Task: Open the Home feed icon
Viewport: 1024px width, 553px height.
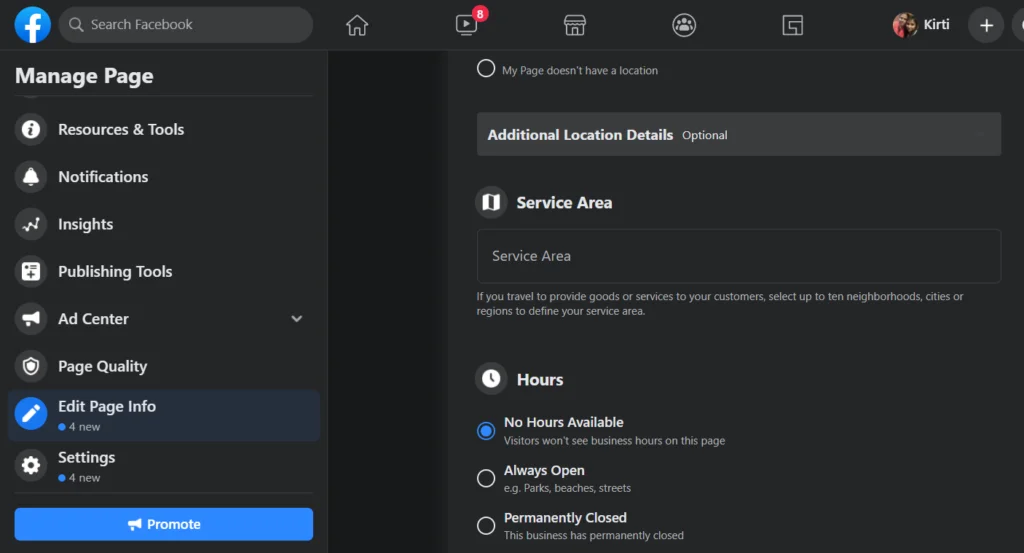Action: click(357, 26)
